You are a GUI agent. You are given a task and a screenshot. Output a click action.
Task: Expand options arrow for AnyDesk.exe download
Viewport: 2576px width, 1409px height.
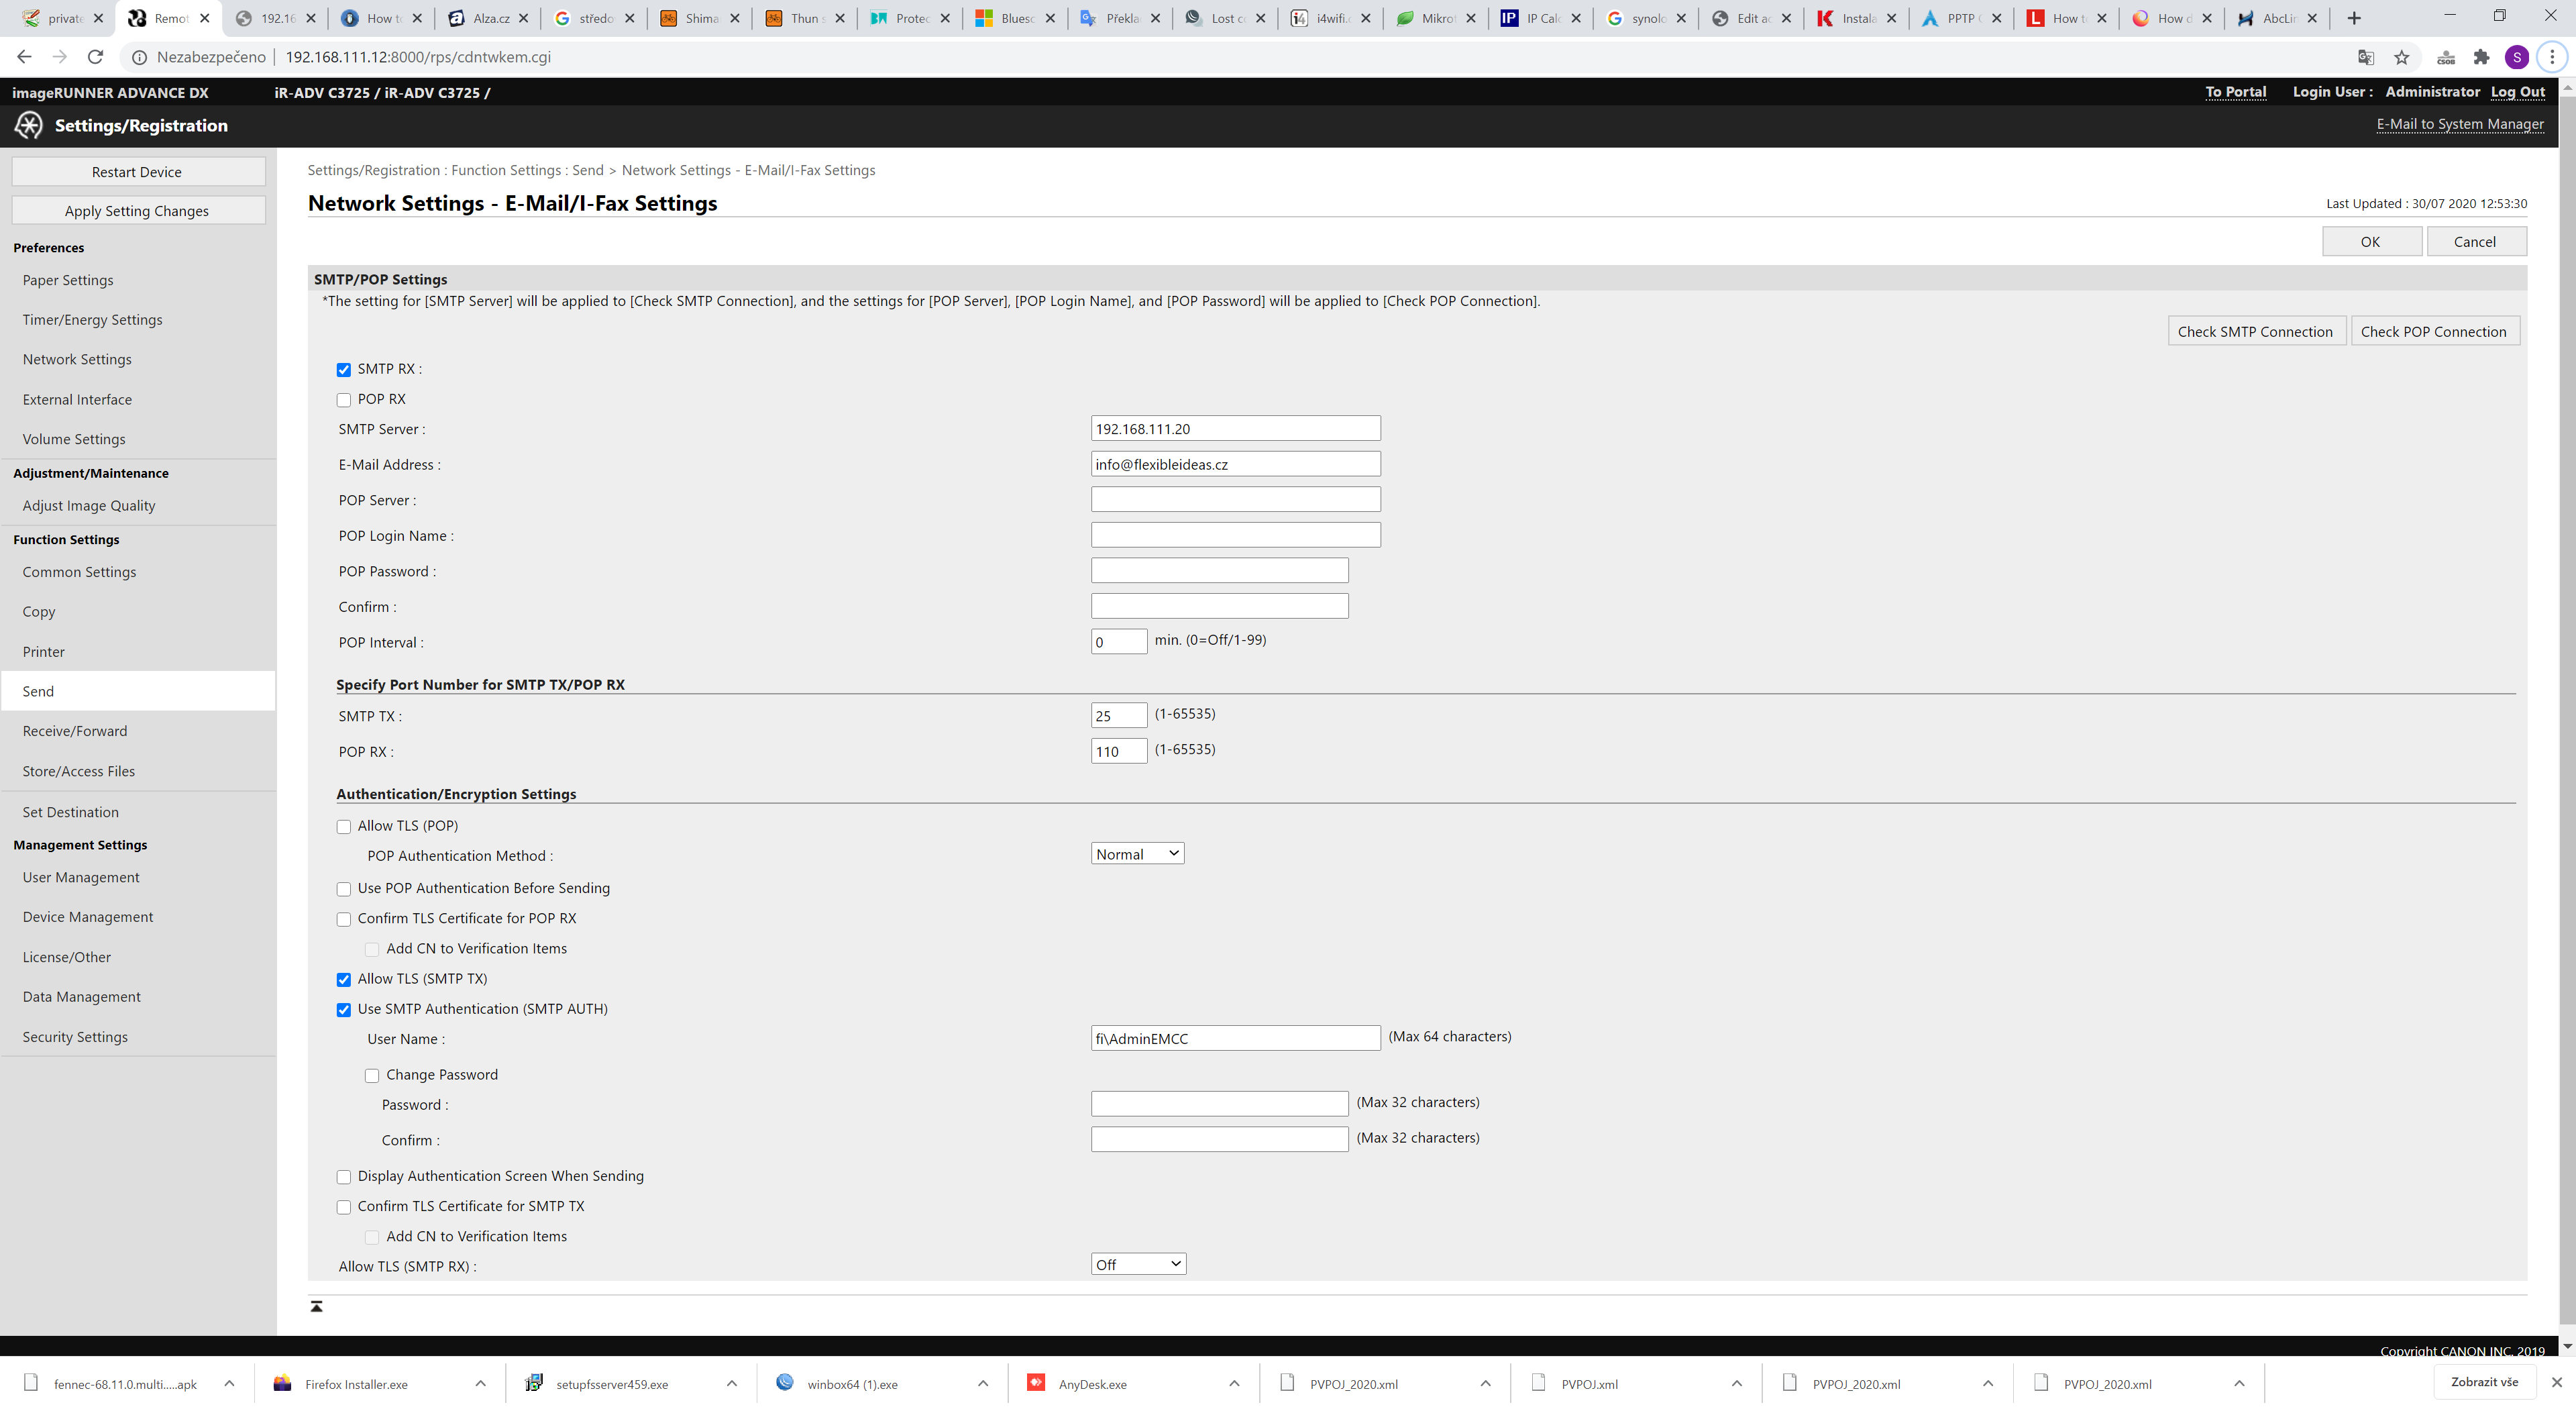point(1234,1384)
